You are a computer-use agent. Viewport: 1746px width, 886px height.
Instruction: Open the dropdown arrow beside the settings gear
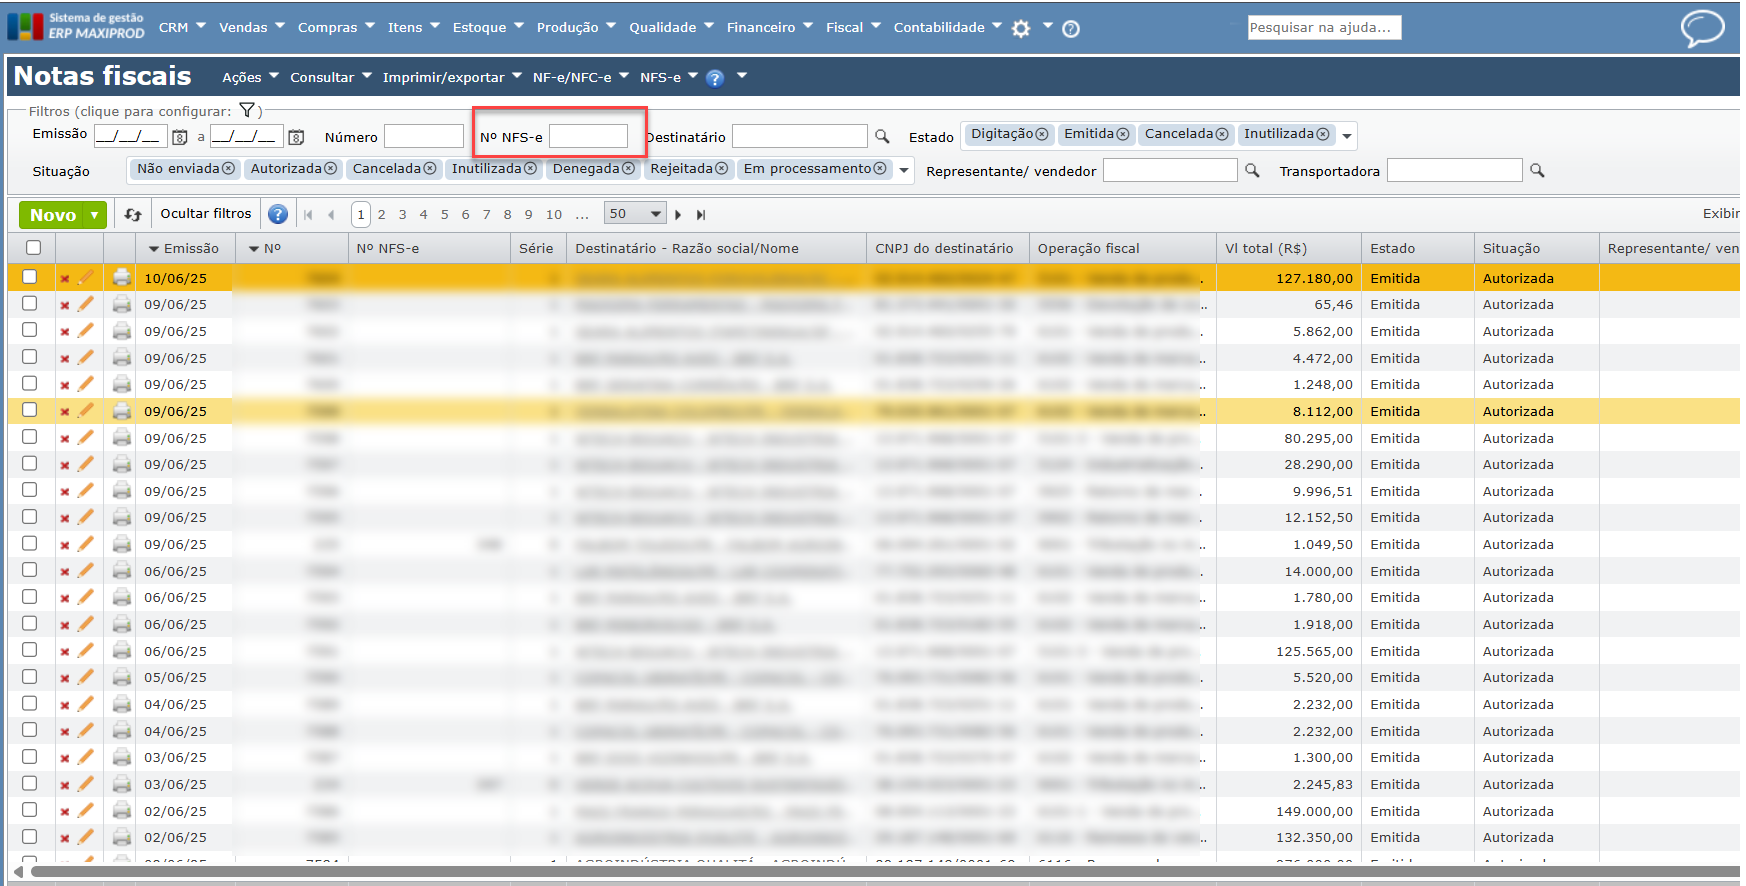pos(1047,26)
